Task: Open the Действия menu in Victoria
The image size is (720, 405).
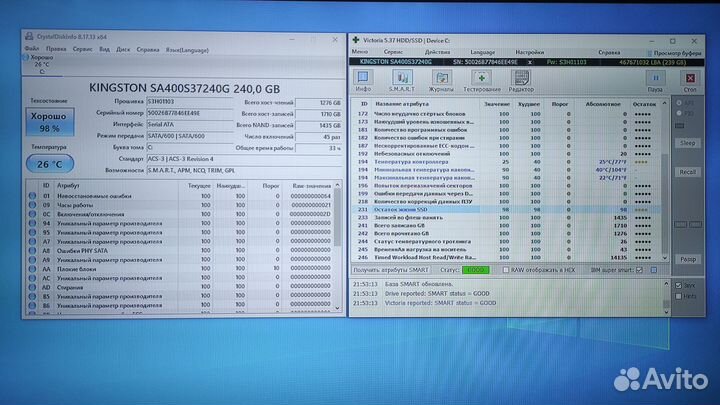Action: (437, 52)
